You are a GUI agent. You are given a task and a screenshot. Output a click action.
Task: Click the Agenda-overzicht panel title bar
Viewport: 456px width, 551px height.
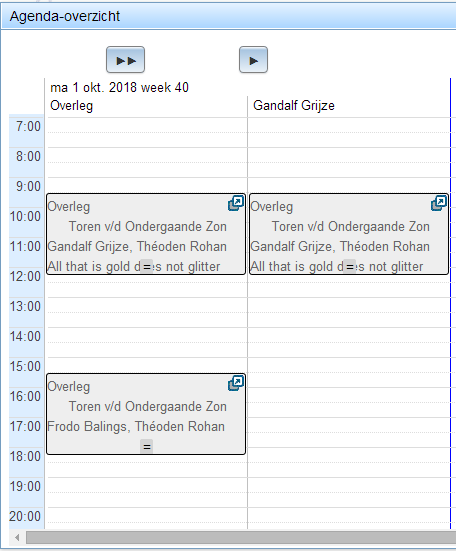tap(229, 16)
